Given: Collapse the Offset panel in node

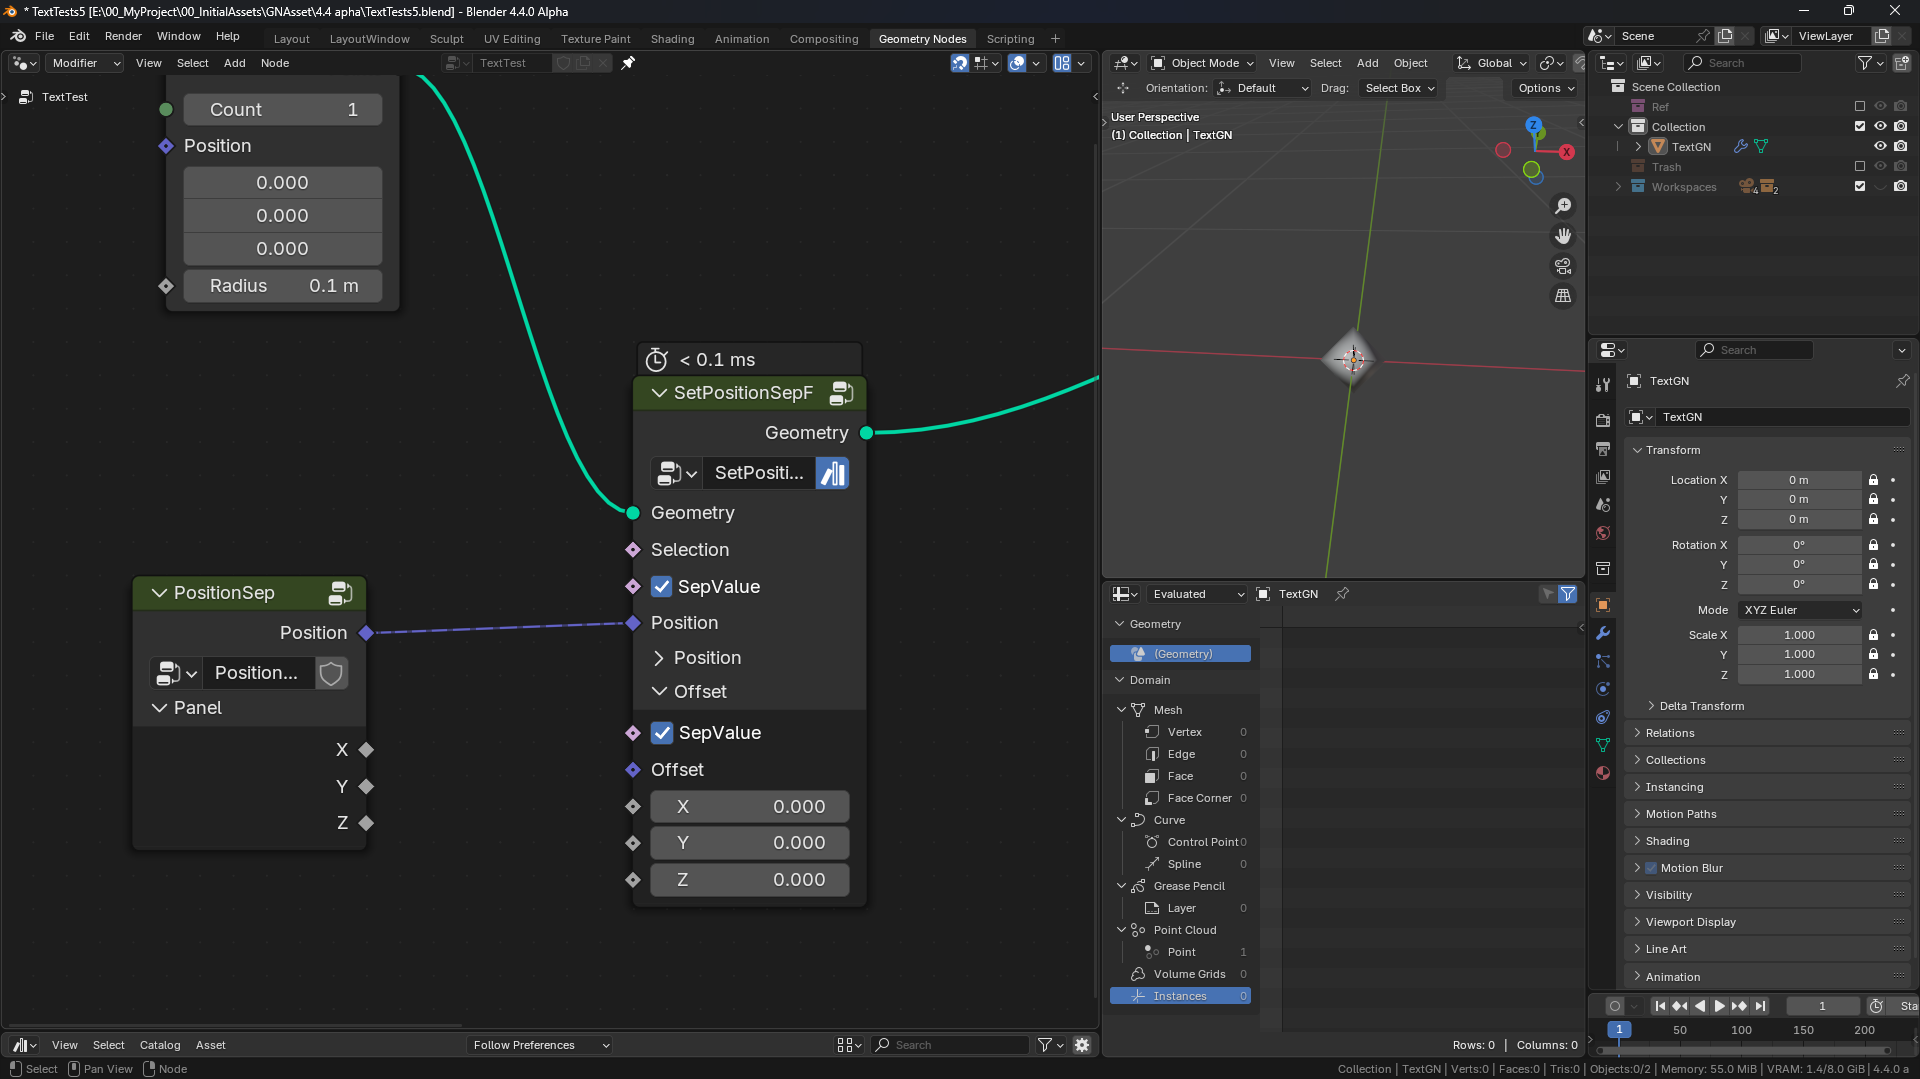Looking at the screenshot, I should 659,692.
